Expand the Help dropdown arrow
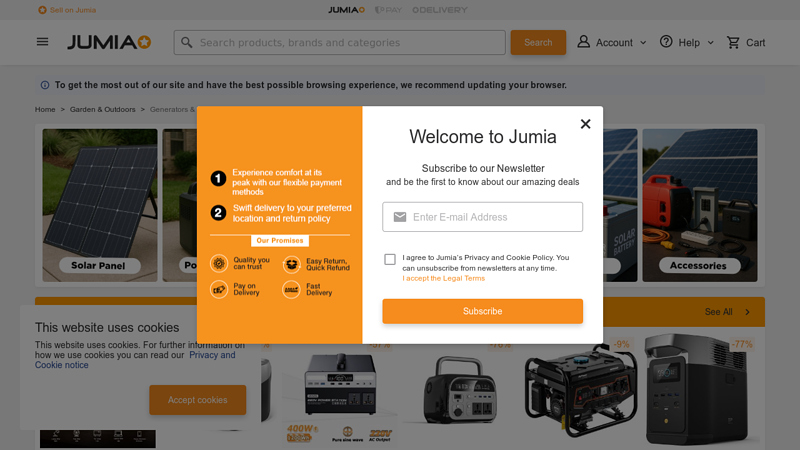This screenshot has height=450, width=800. [710, 43]
